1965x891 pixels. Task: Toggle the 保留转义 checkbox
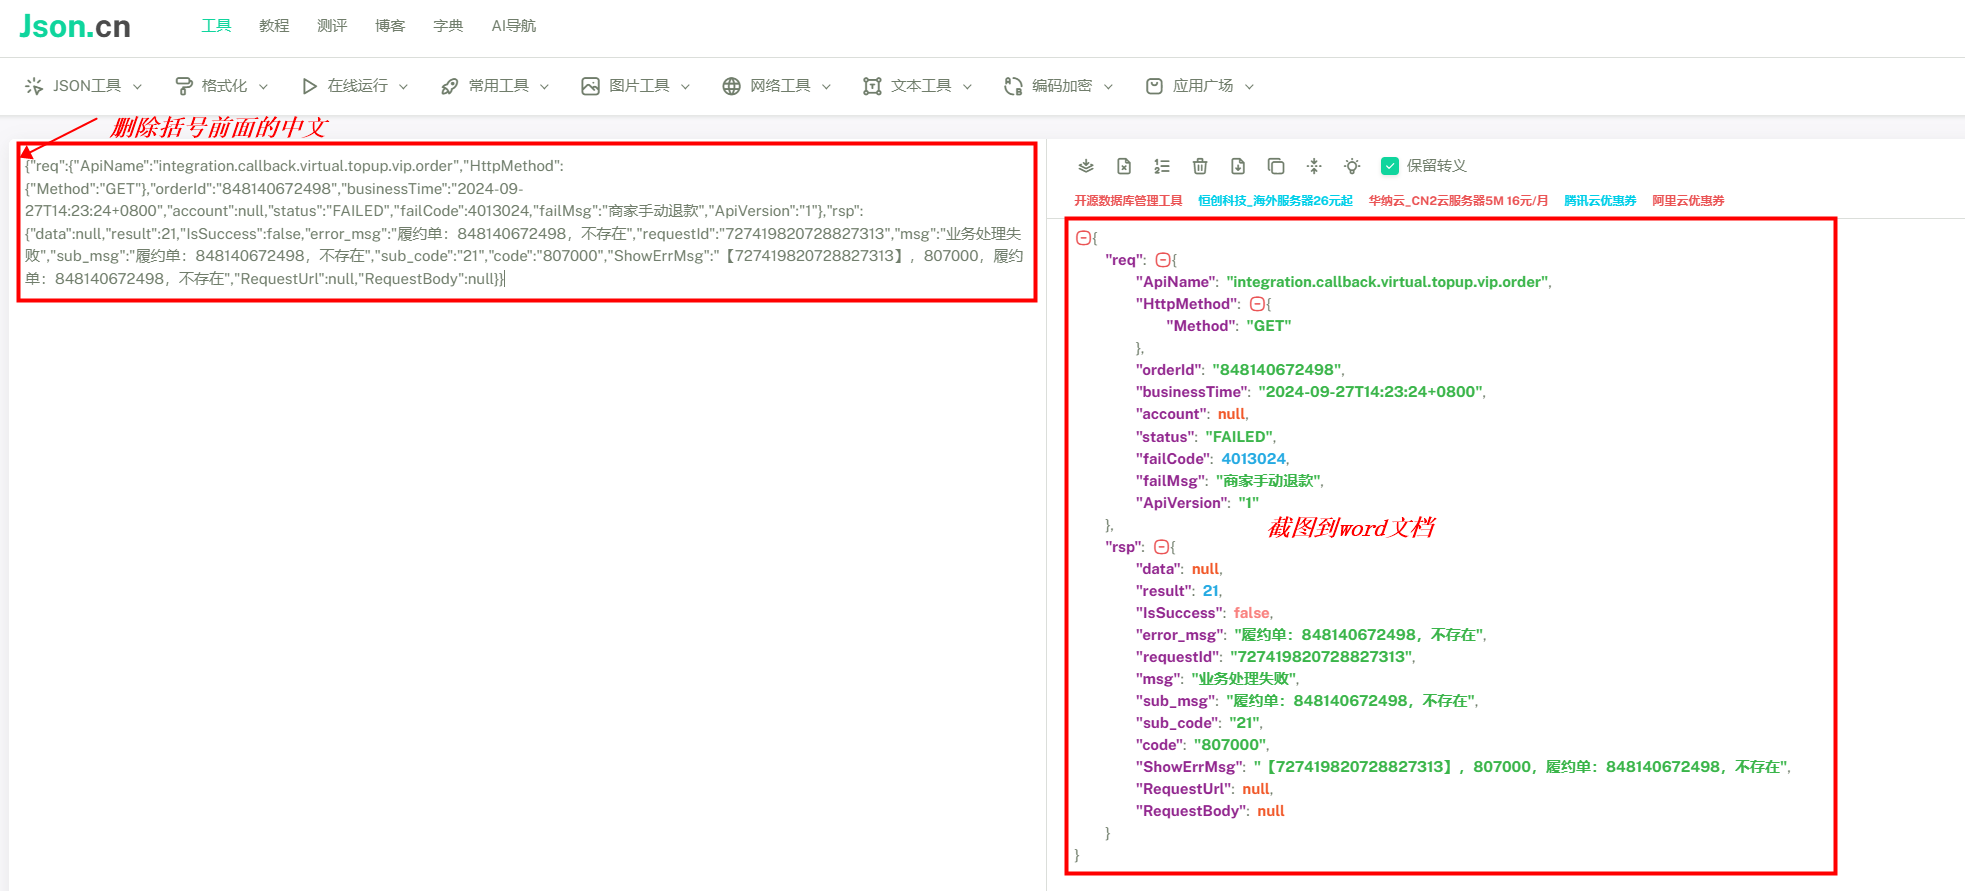tap(1390, 166)
